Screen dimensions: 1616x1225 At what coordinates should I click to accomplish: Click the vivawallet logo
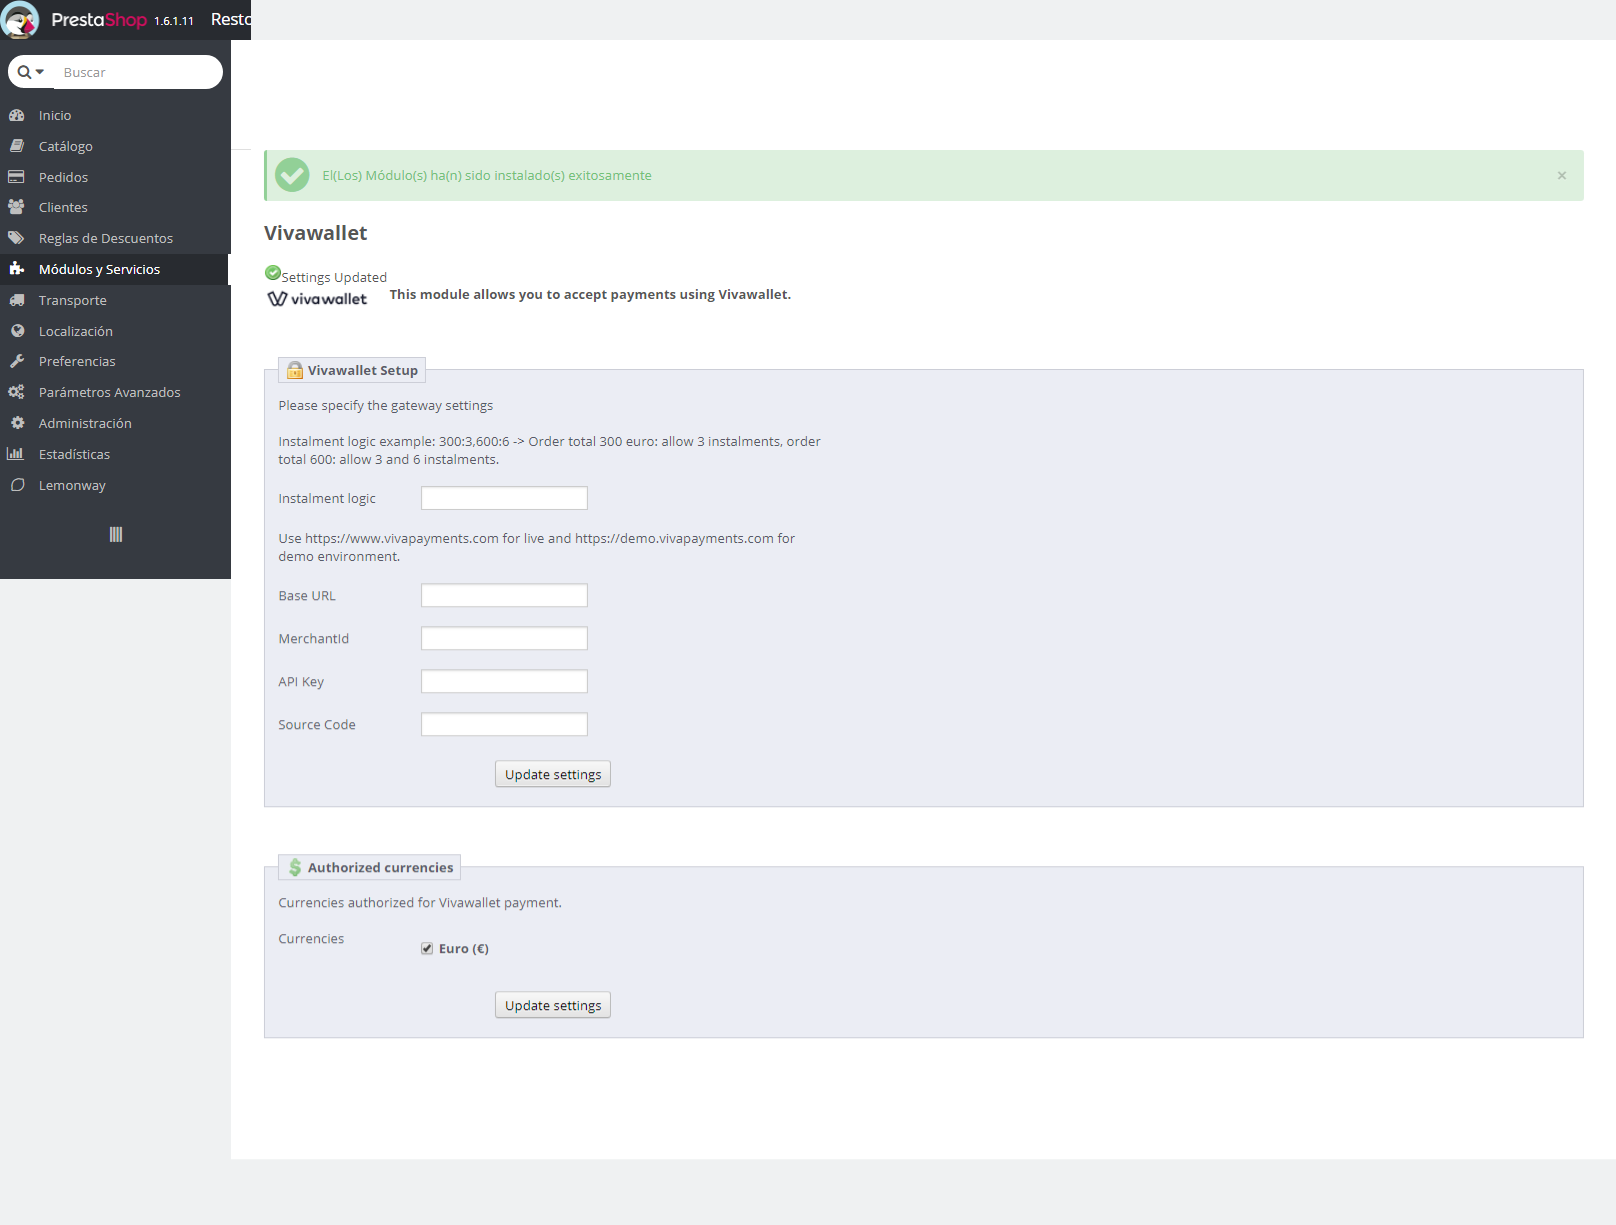pyautogui.click(x=317, y=298)
